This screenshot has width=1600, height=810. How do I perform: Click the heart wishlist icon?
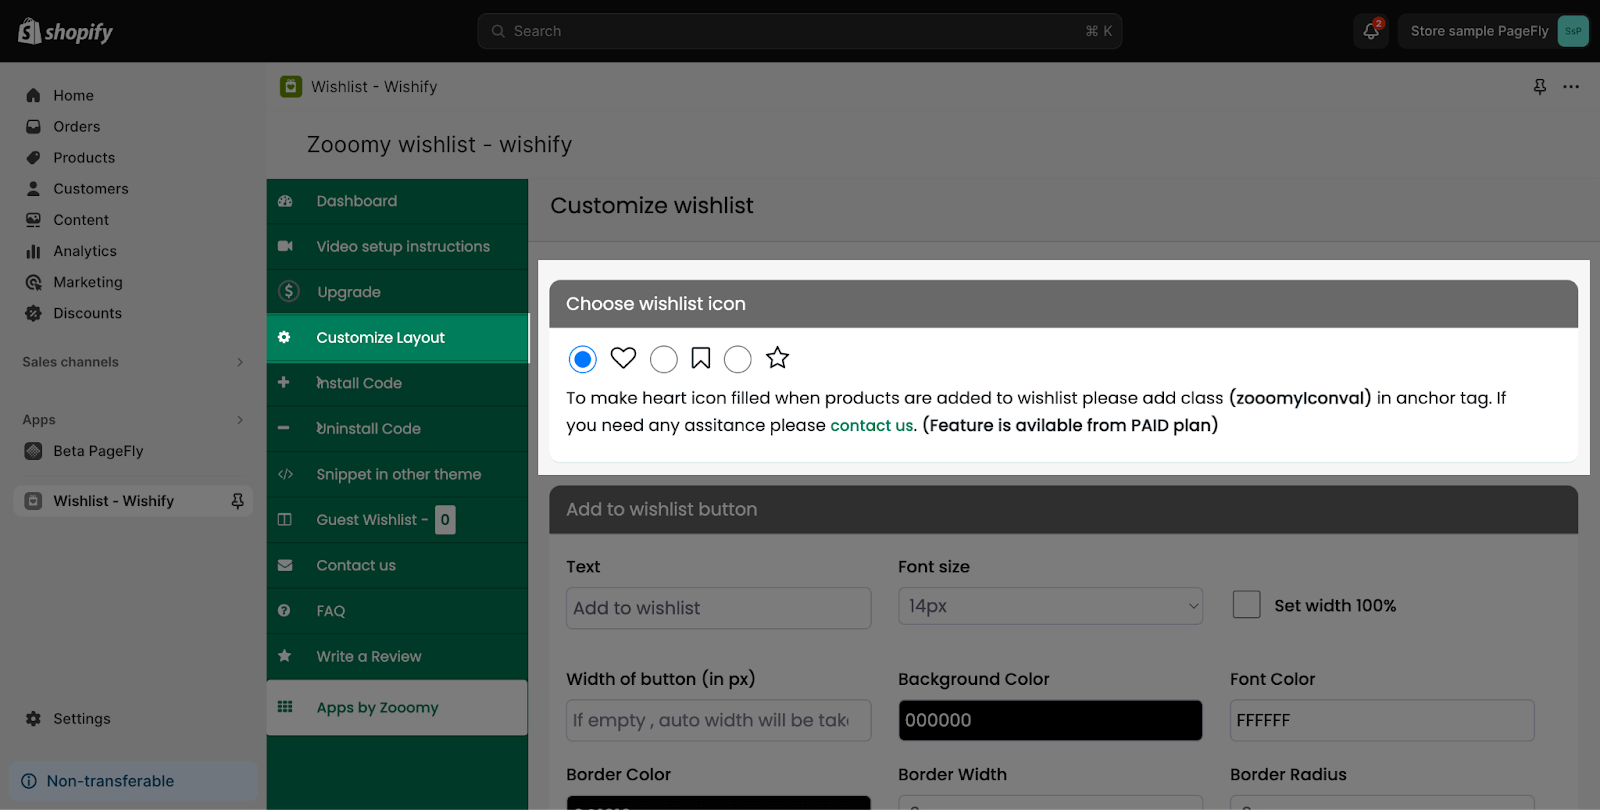623,357
